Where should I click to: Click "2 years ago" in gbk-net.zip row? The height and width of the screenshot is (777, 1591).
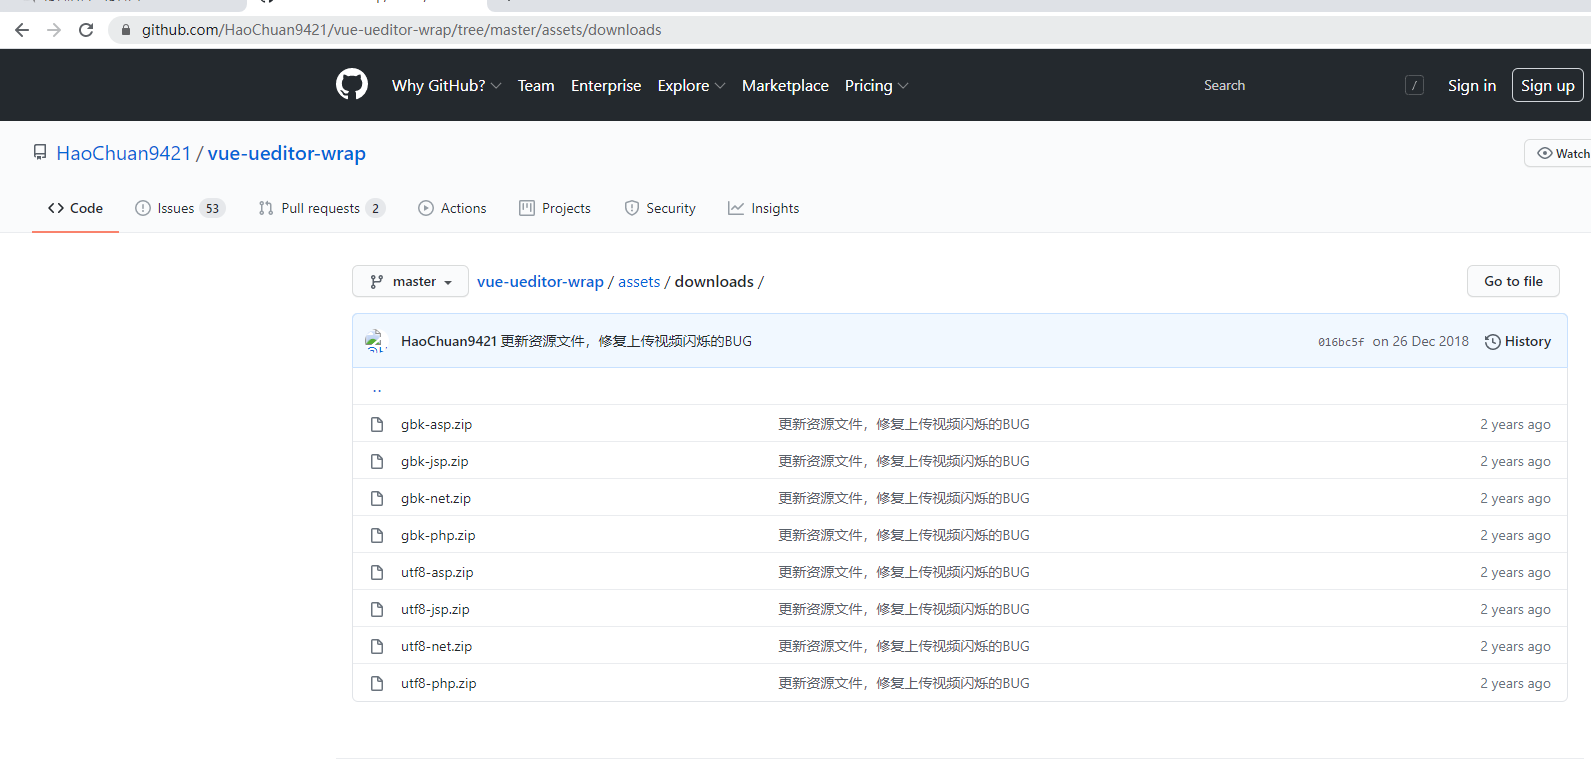click(1515, 498)
